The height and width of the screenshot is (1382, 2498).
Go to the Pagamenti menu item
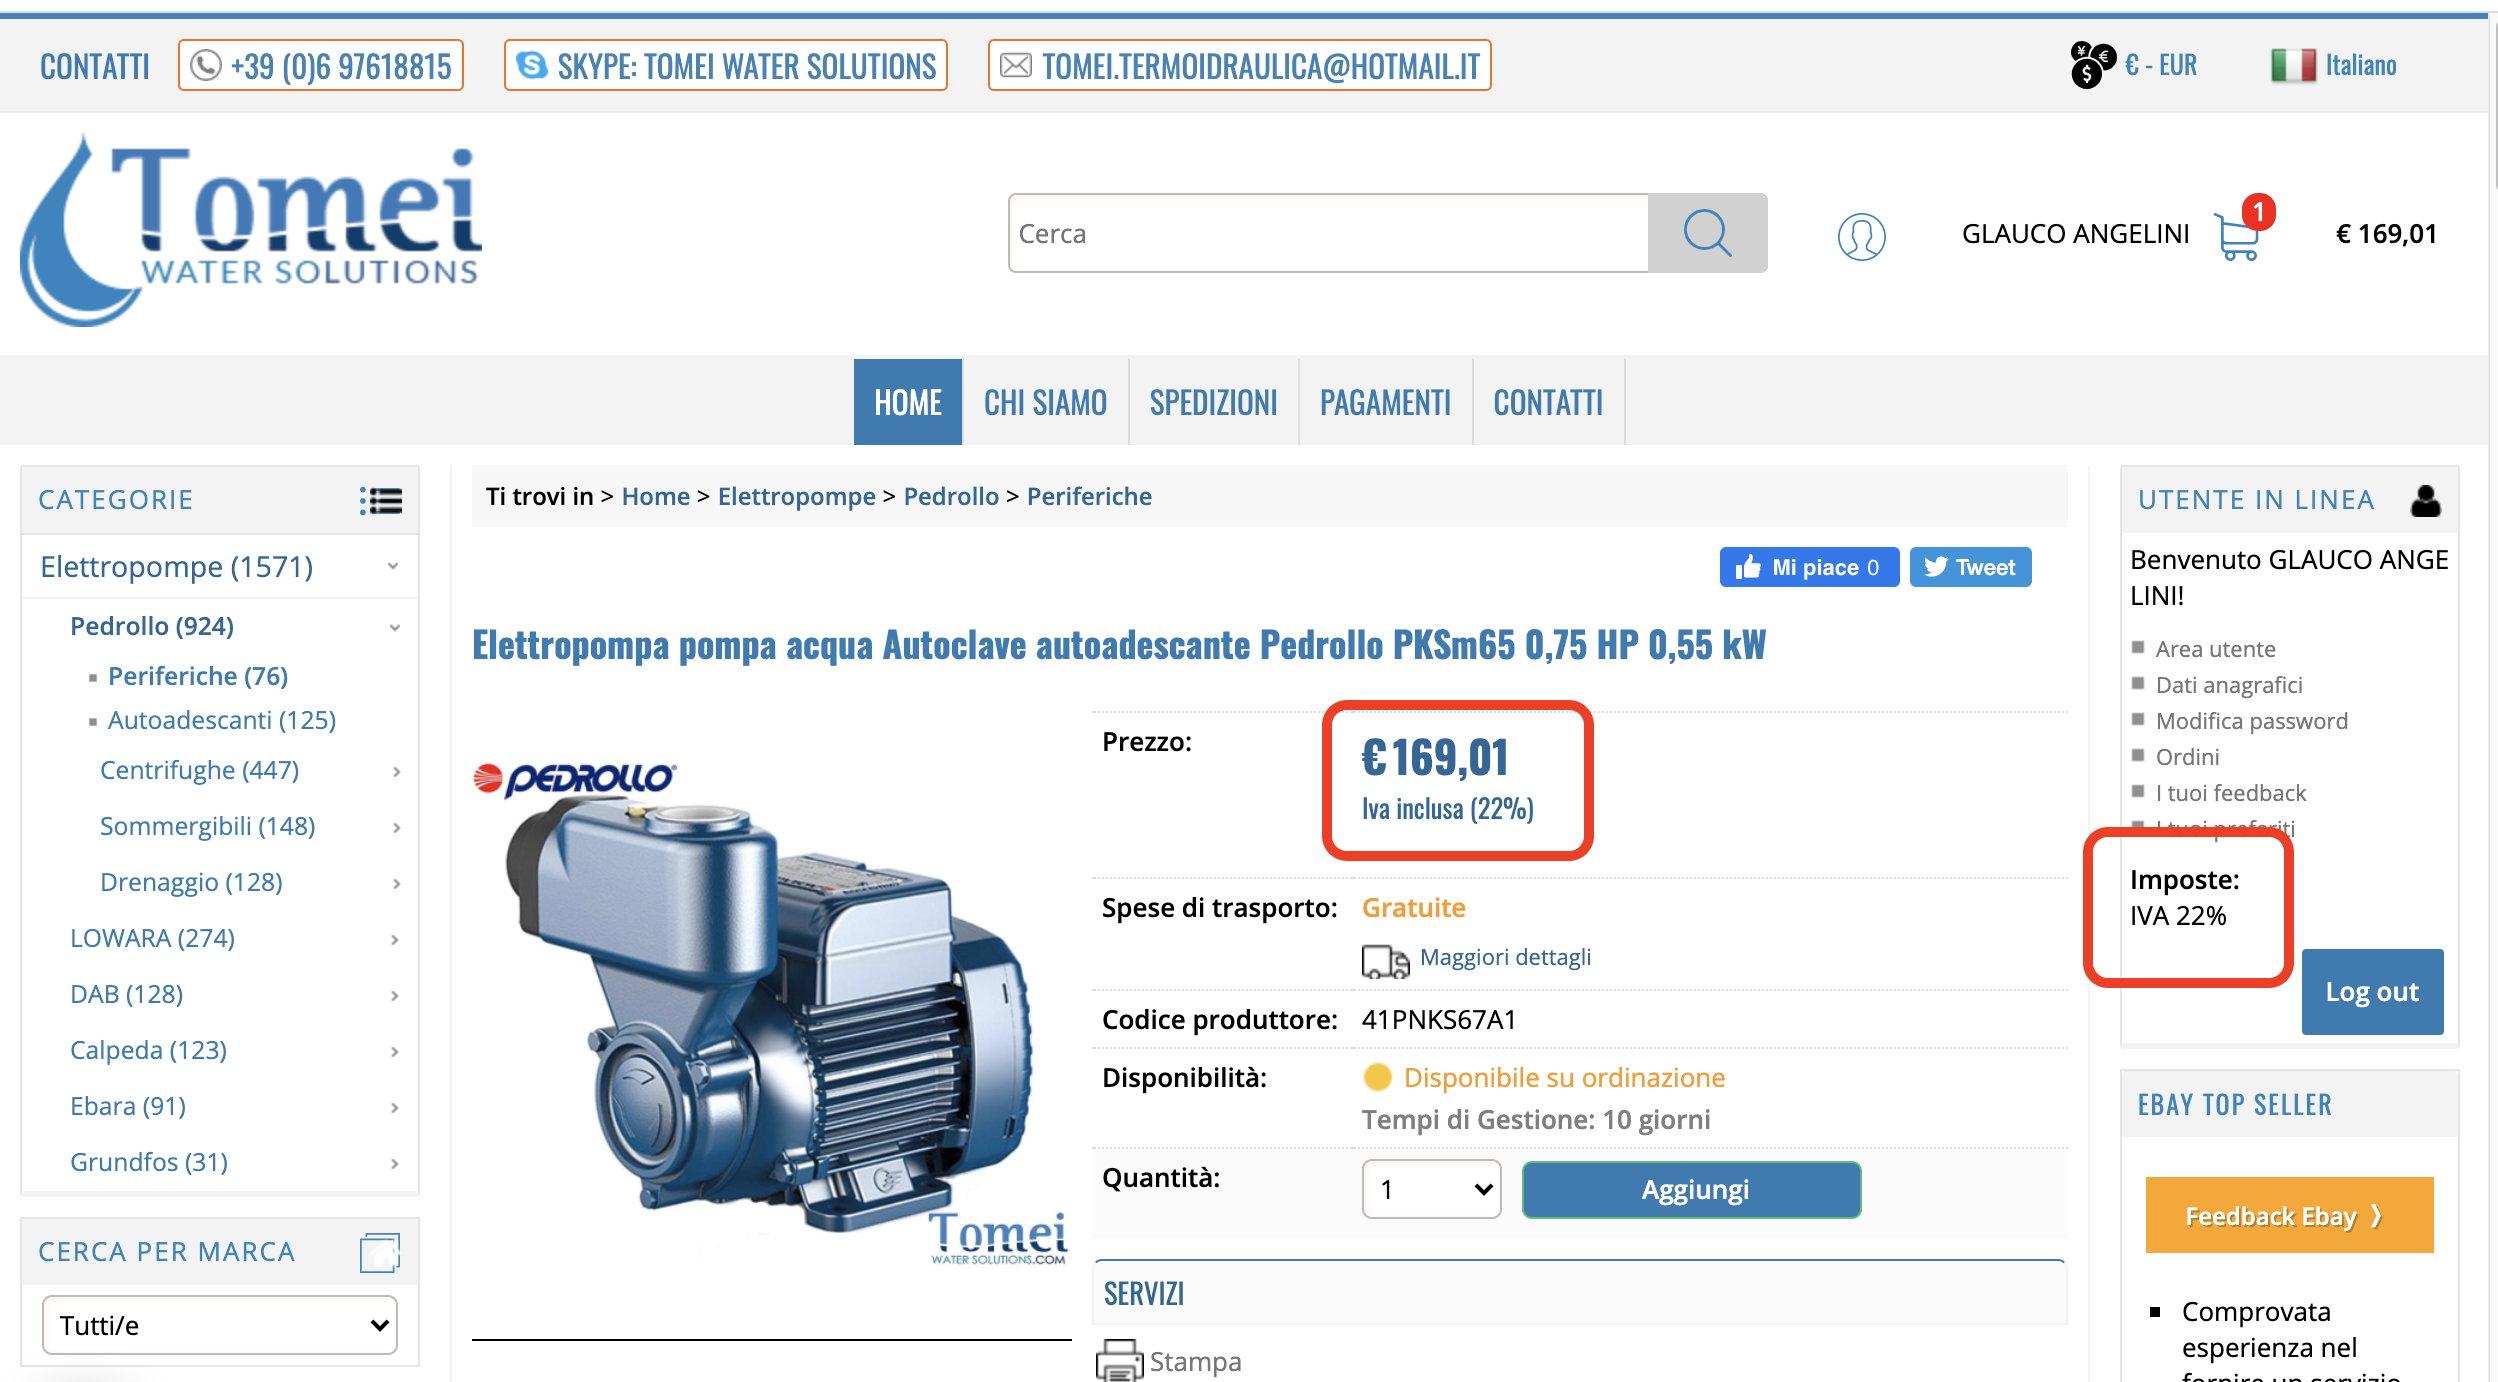[1385, 402]
